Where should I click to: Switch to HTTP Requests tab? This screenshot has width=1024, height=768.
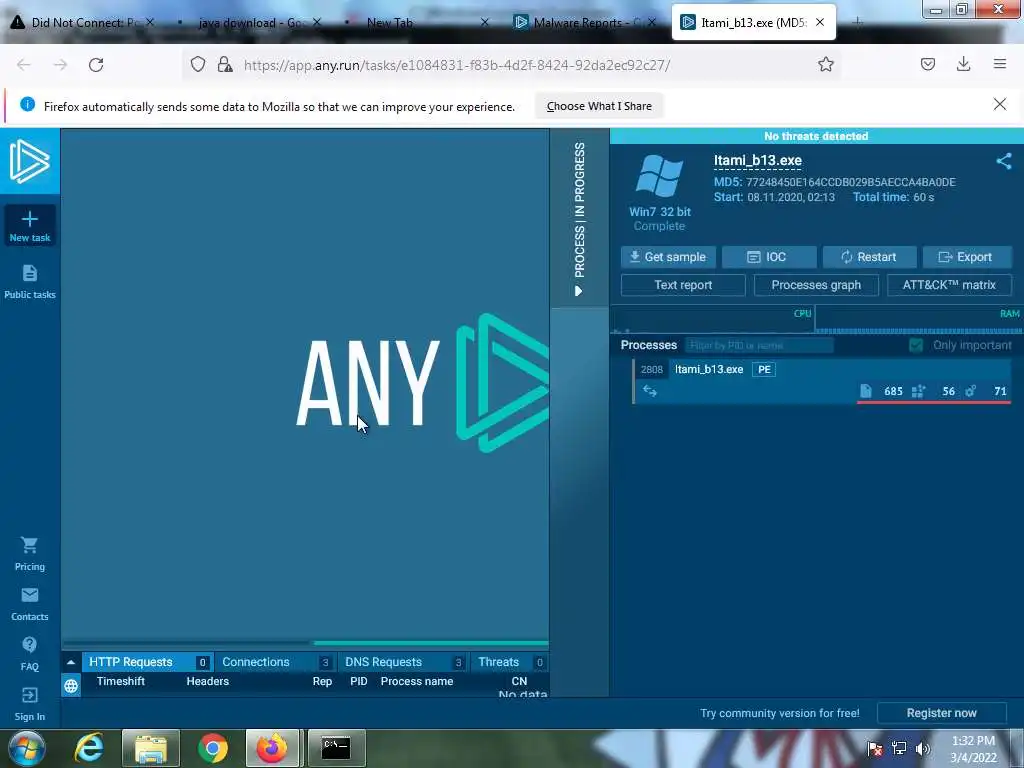click(x=148, y=662)
